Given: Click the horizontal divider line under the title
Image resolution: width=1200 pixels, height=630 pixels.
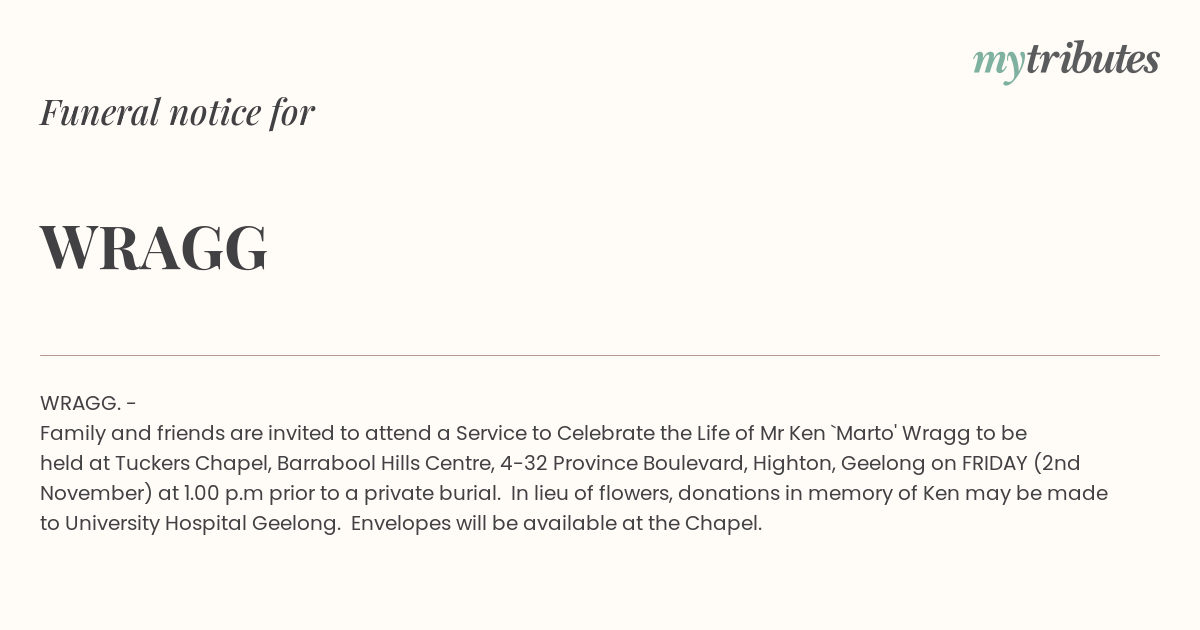Looking at the screenshot, I should [600, 355].
